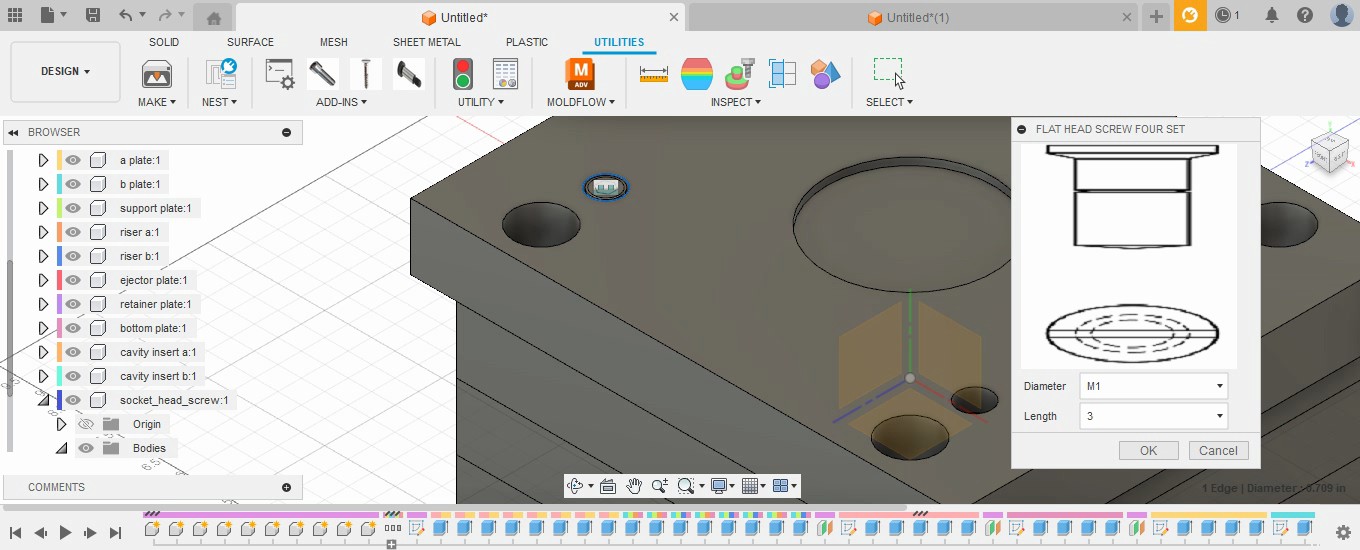Collapse browser panel with minus button

coord(287,132)
